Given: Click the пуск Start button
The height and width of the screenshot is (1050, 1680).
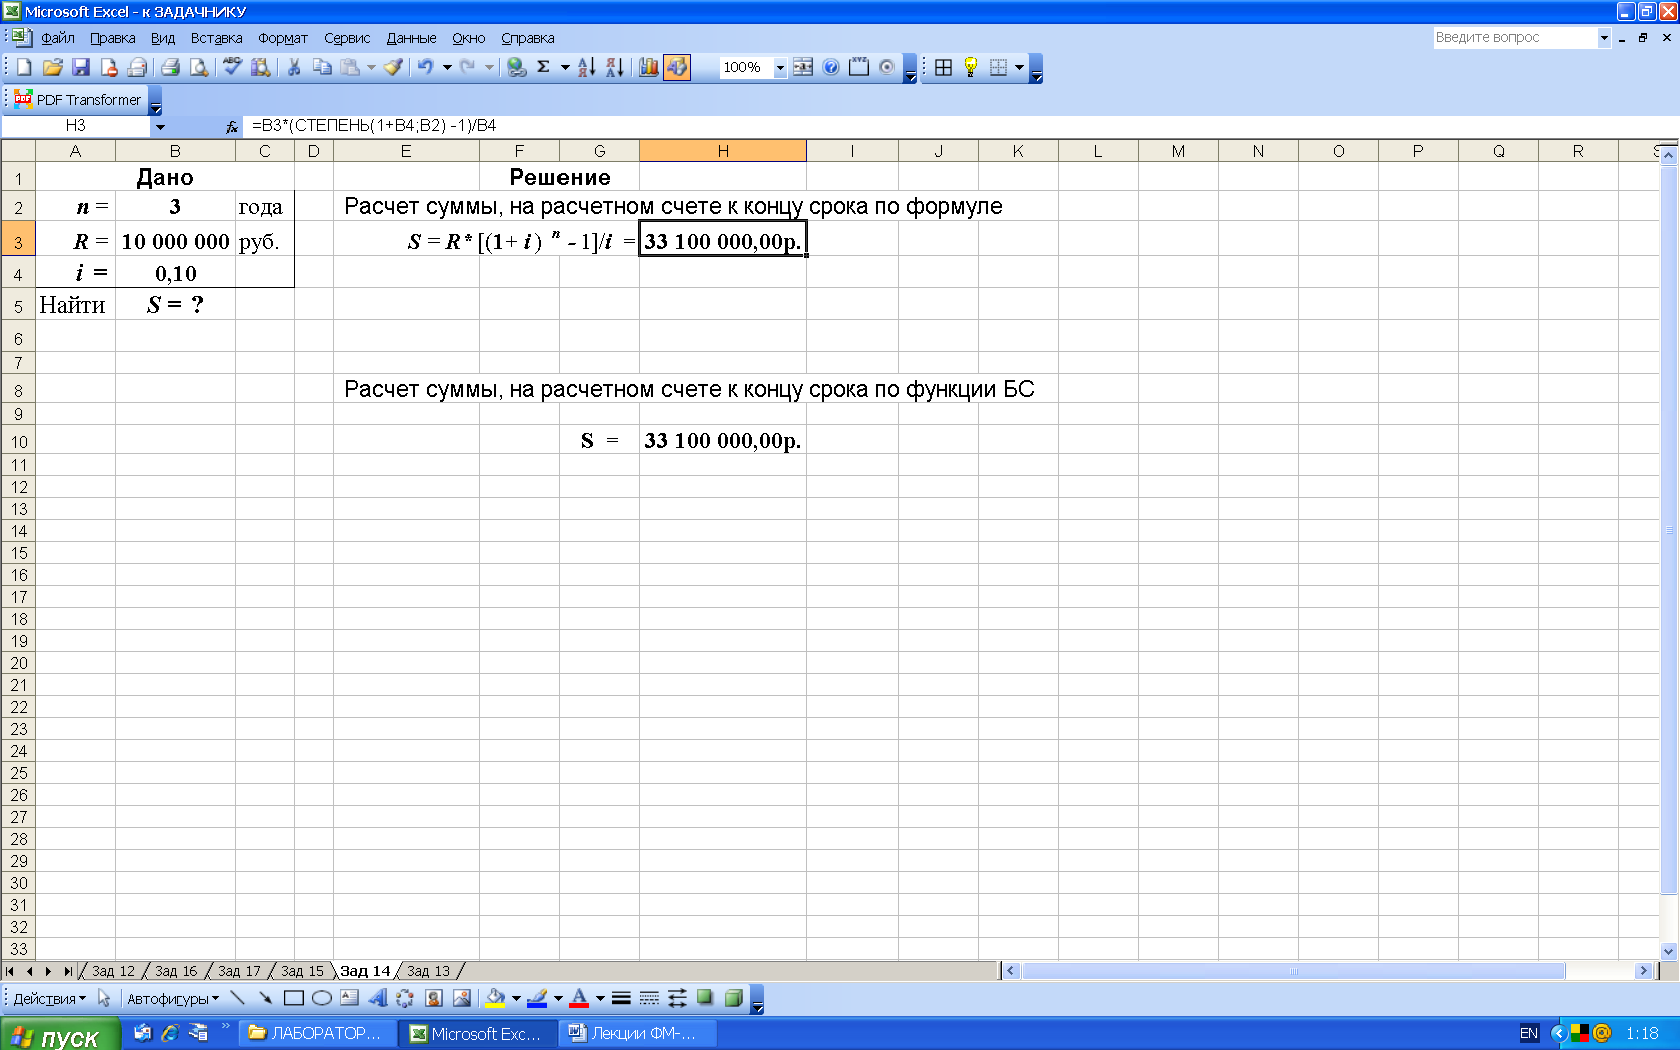Looking at the screenshot, I should [x=60, y=1035].
